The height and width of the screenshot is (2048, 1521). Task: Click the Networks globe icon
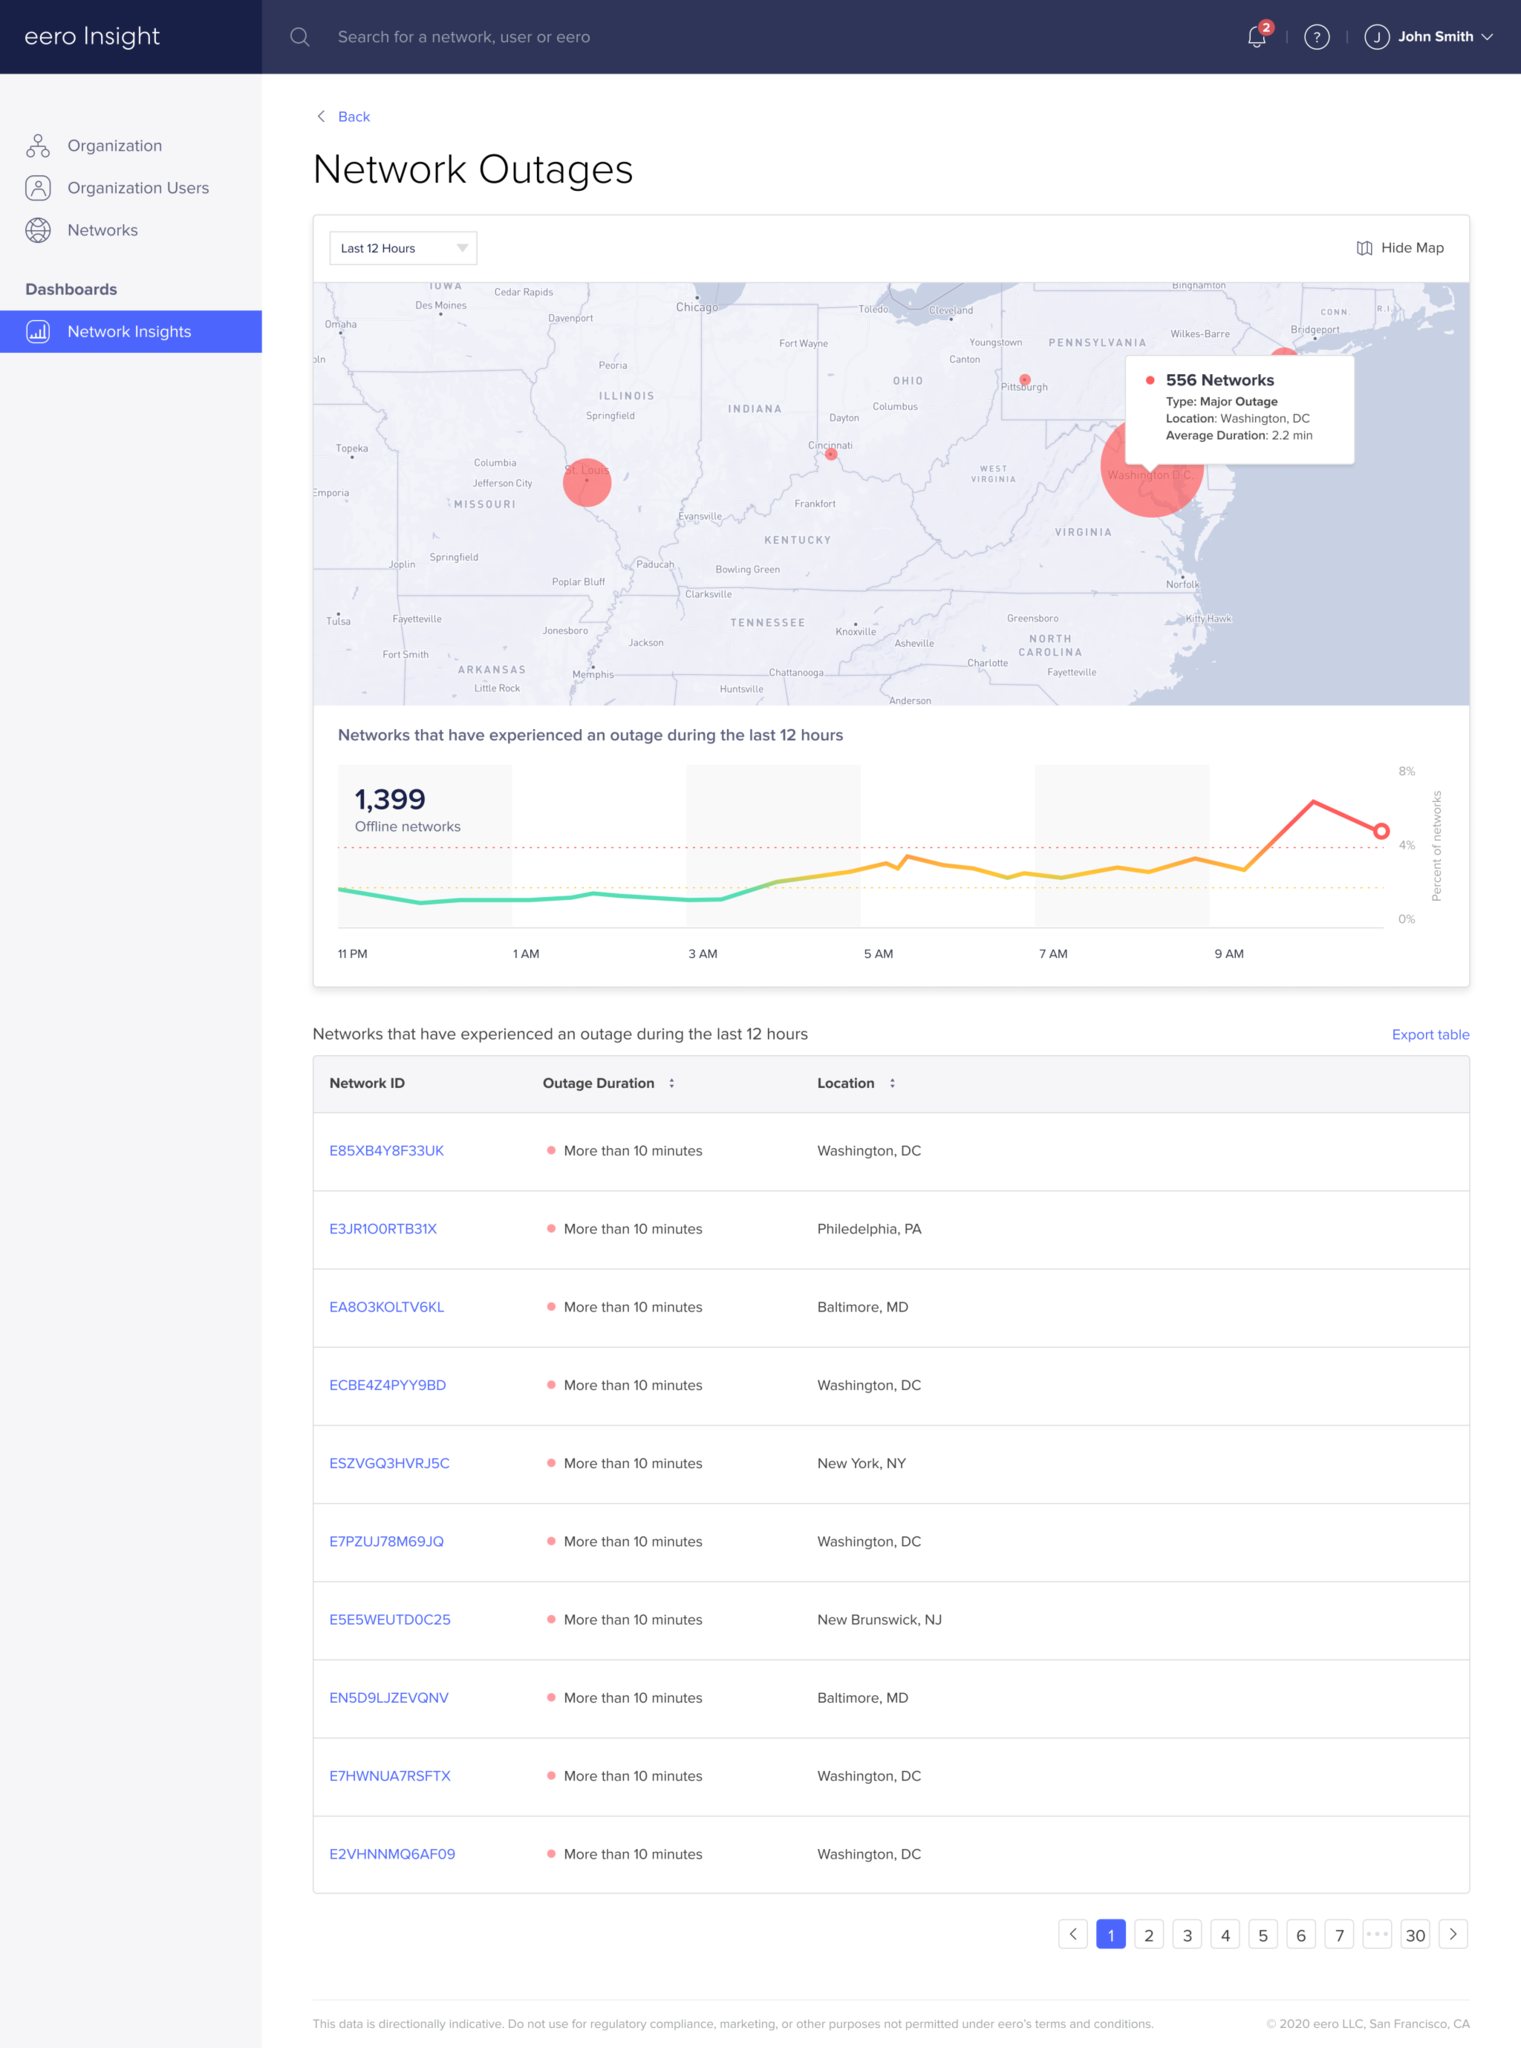[38, 230]
